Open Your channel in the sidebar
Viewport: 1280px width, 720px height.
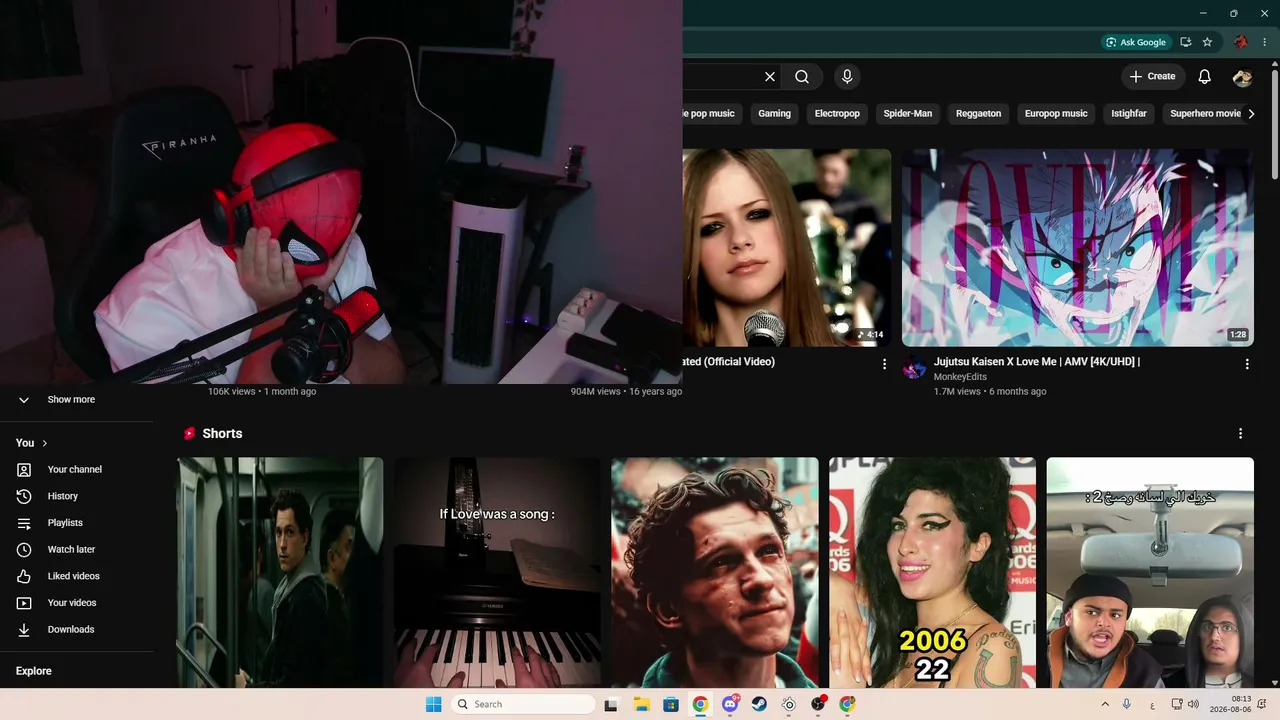pyautogui.click(x=77, y=470)
